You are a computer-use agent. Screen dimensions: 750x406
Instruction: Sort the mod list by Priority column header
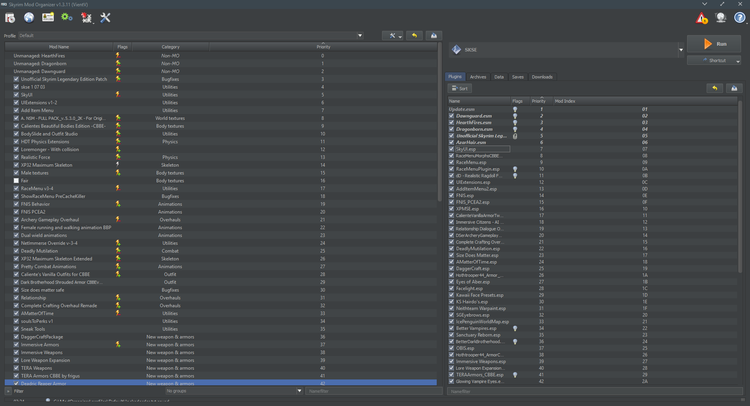(x=323, y=47)
